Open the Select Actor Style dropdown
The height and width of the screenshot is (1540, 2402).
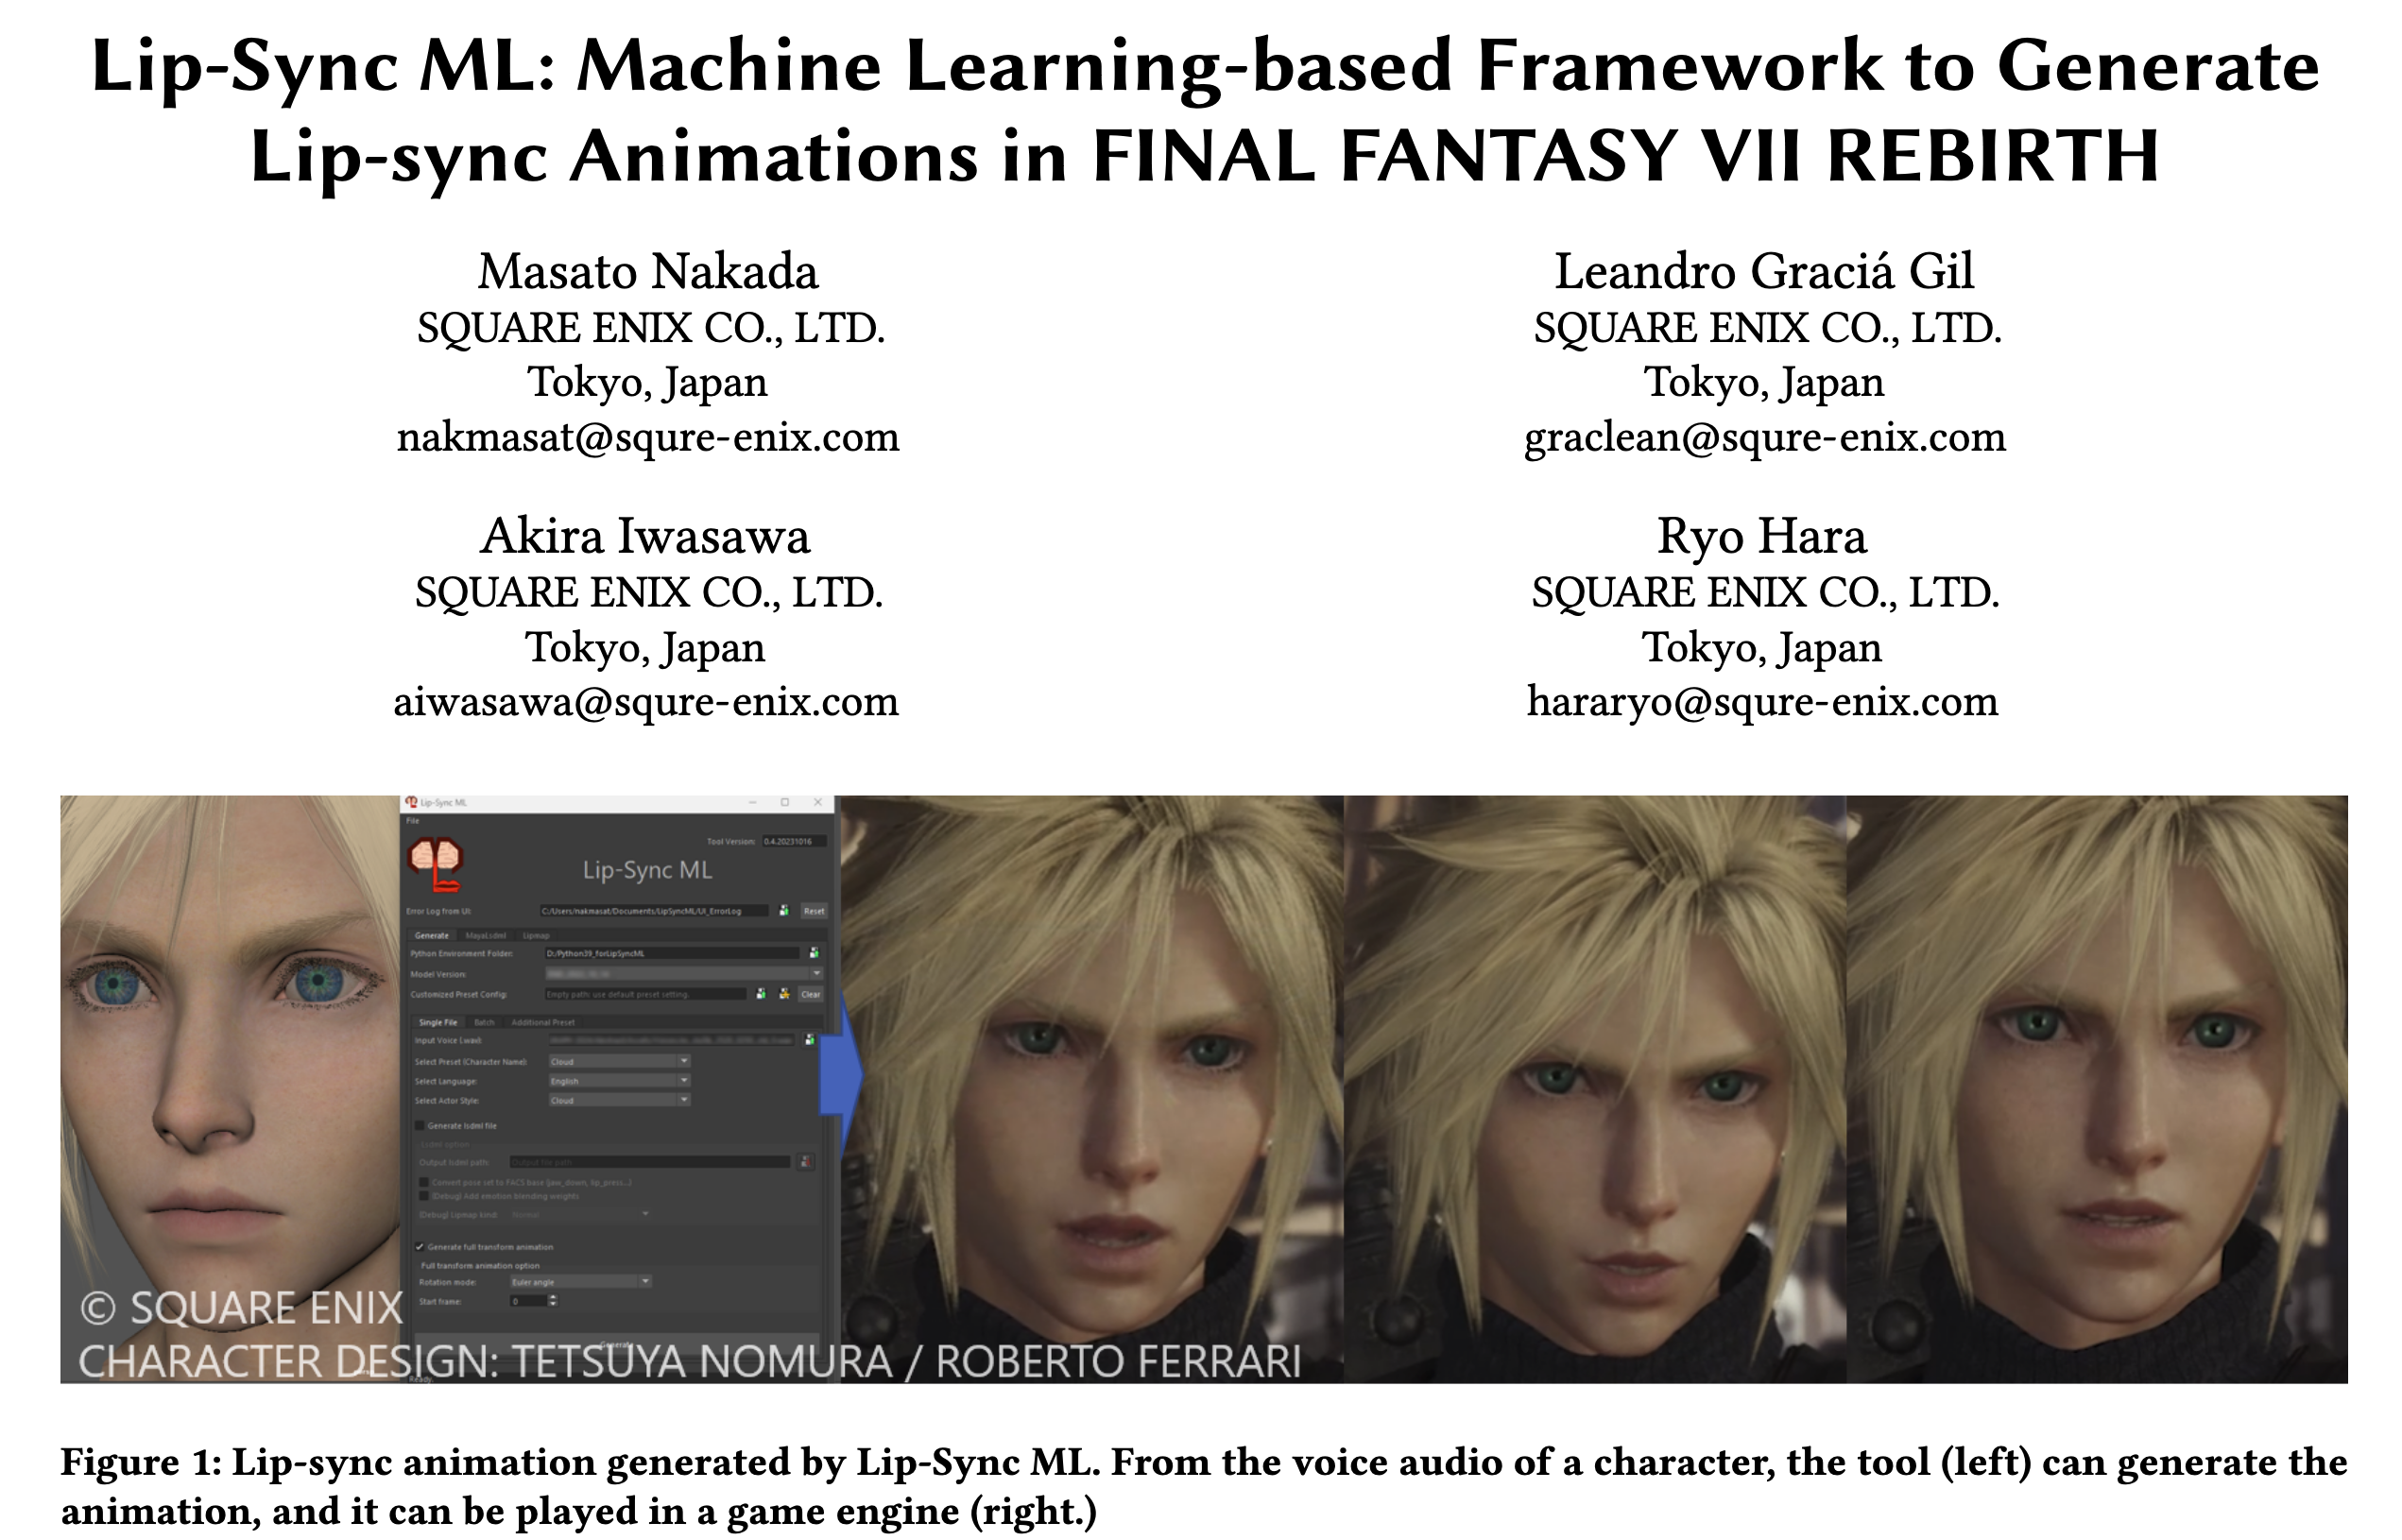pyautogui.click(x=620, y=1100)
